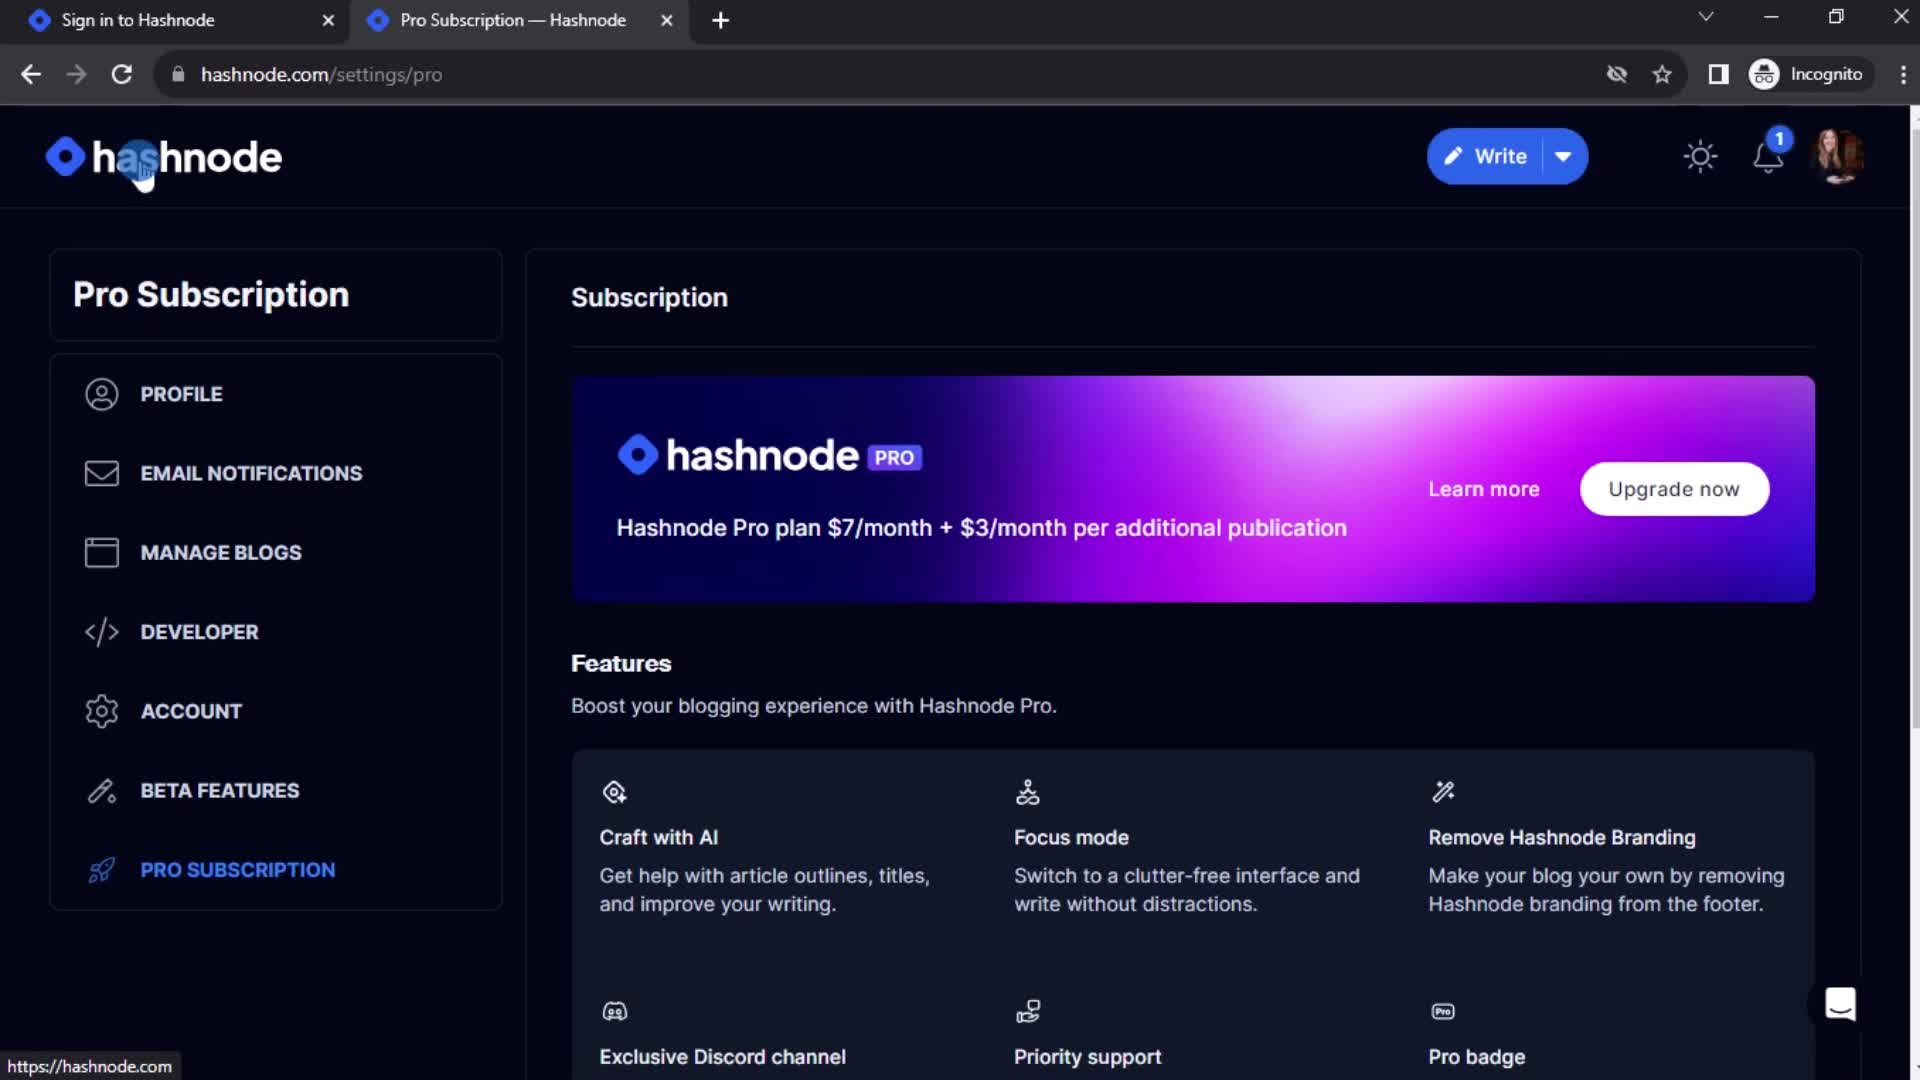Click the Hashnode Pro plan pricing text
This screenshot has height=1080, width=1920.
tap(981, 528)
